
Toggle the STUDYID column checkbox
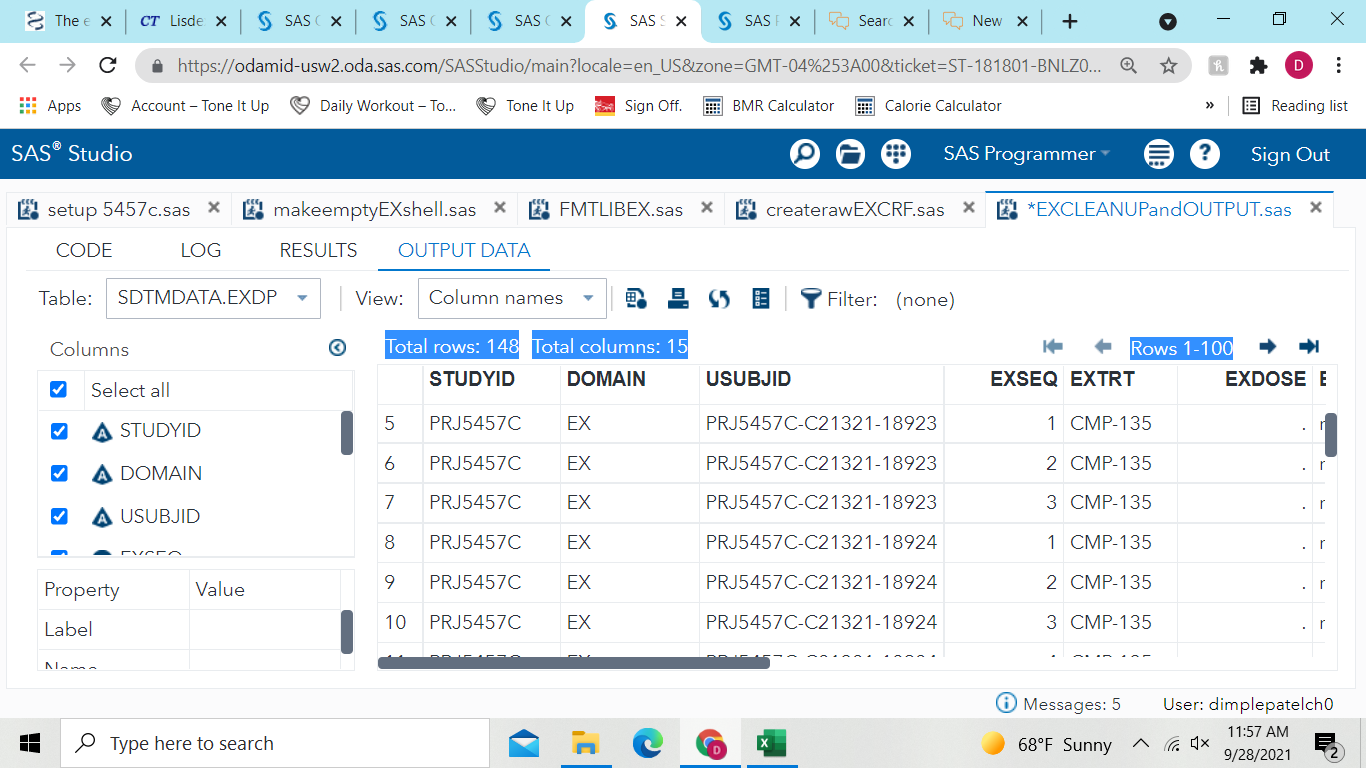tap(59, 431)
